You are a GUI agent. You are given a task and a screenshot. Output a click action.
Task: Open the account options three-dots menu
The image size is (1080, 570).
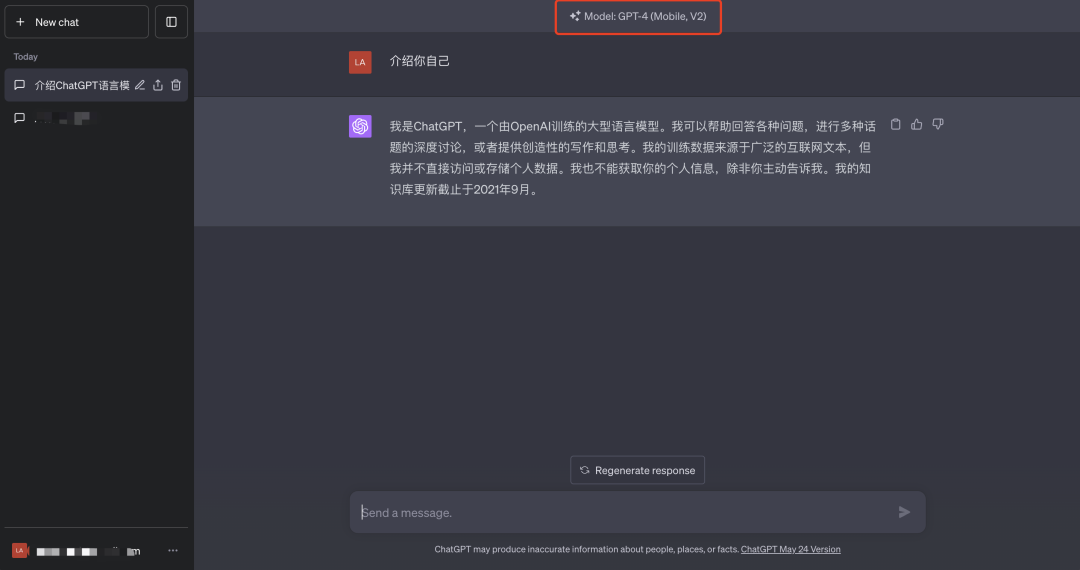173,551
